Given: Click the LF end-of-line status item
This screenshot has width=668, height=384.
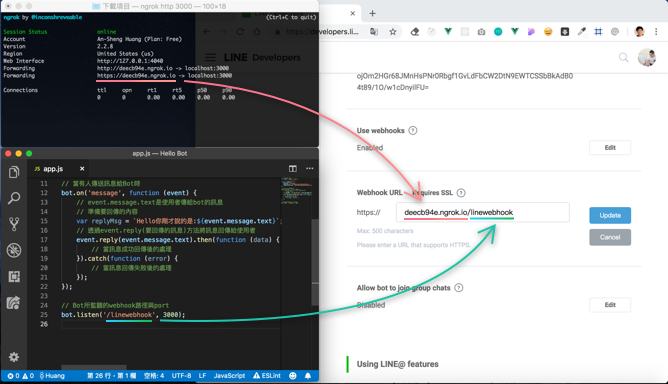Looking at the screenshot, I should [202, 375].
